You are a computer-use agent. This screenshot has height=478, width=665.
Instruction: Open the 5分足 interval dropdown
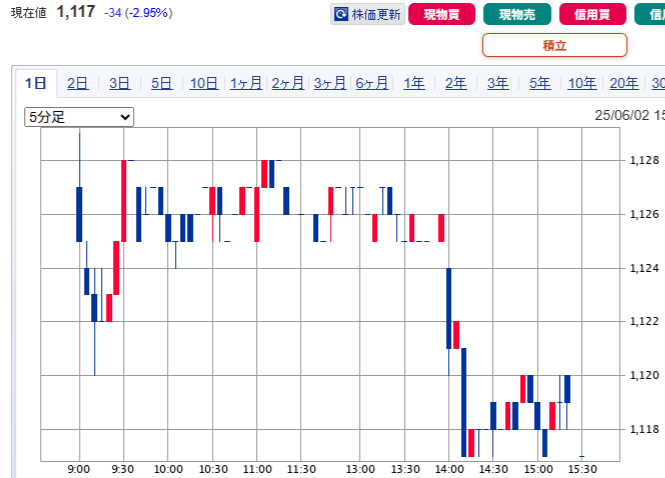(79, 117)
